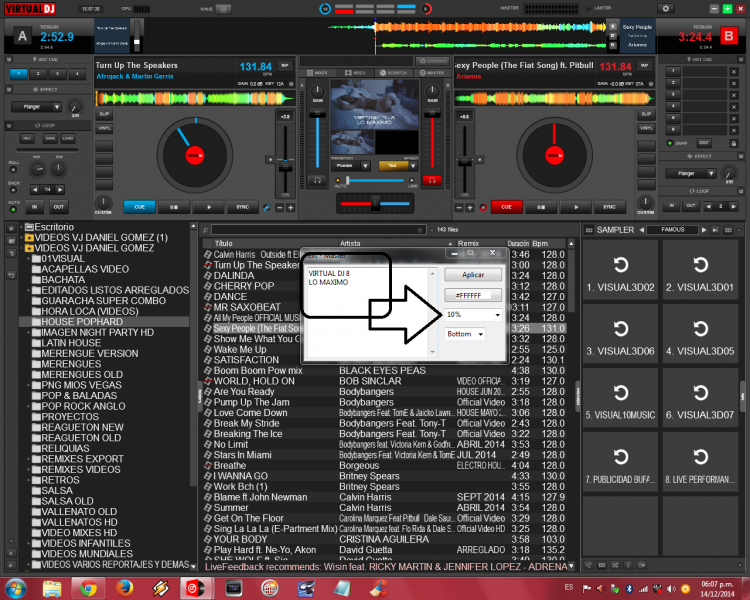Open Windows Start menu
Viewport: 750px width, 600px height.
coord(16,588)
